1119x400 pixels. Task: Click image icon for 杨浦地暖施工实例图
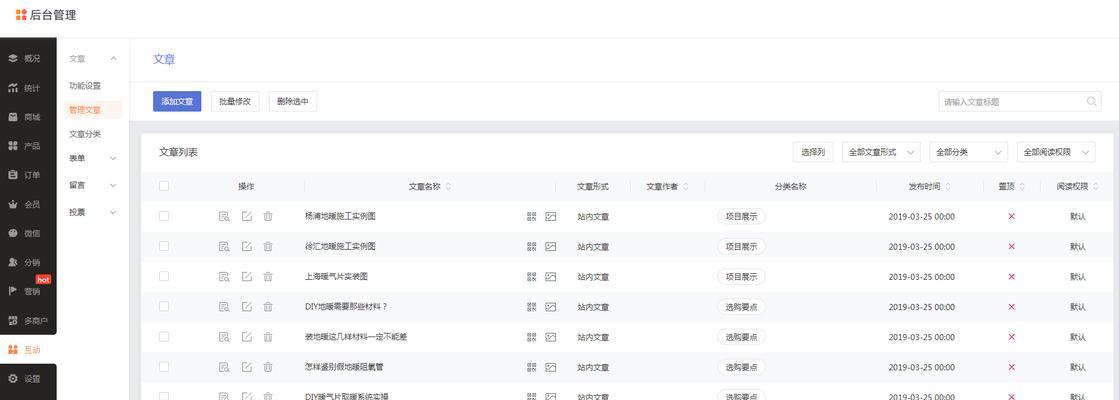pos(550,216)
